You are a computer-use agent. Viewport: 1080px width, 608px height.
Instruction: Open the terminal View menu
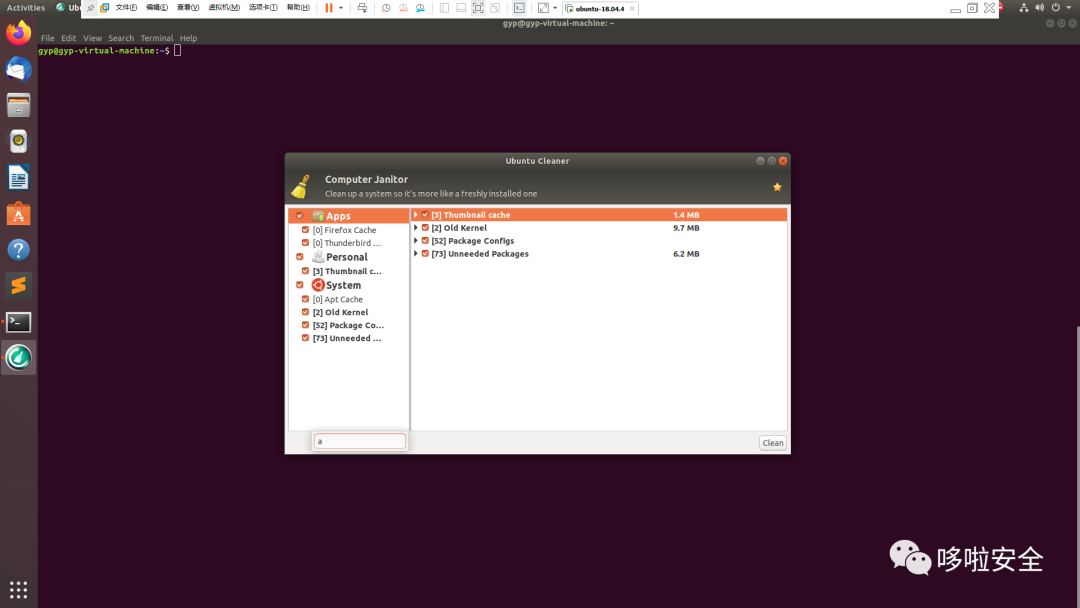[92, 38]
